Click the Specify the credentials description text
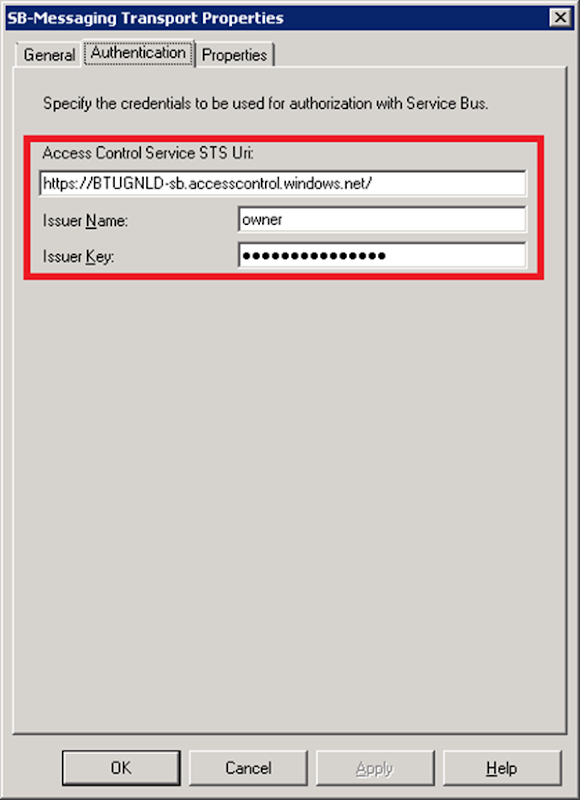 (x=265, y=103)
